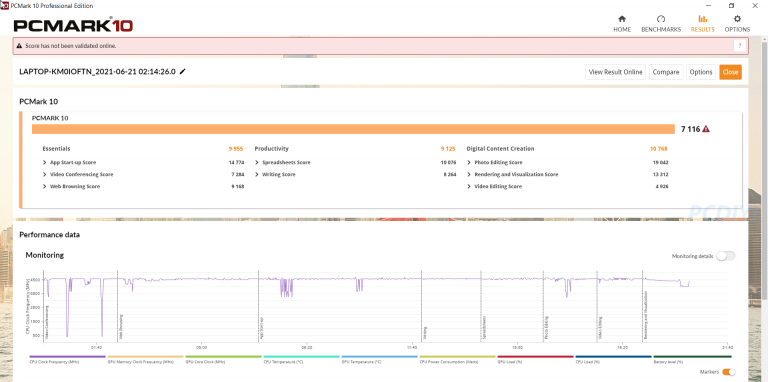
Task: Click the Essentials heading
Action: tap(56, 148)
